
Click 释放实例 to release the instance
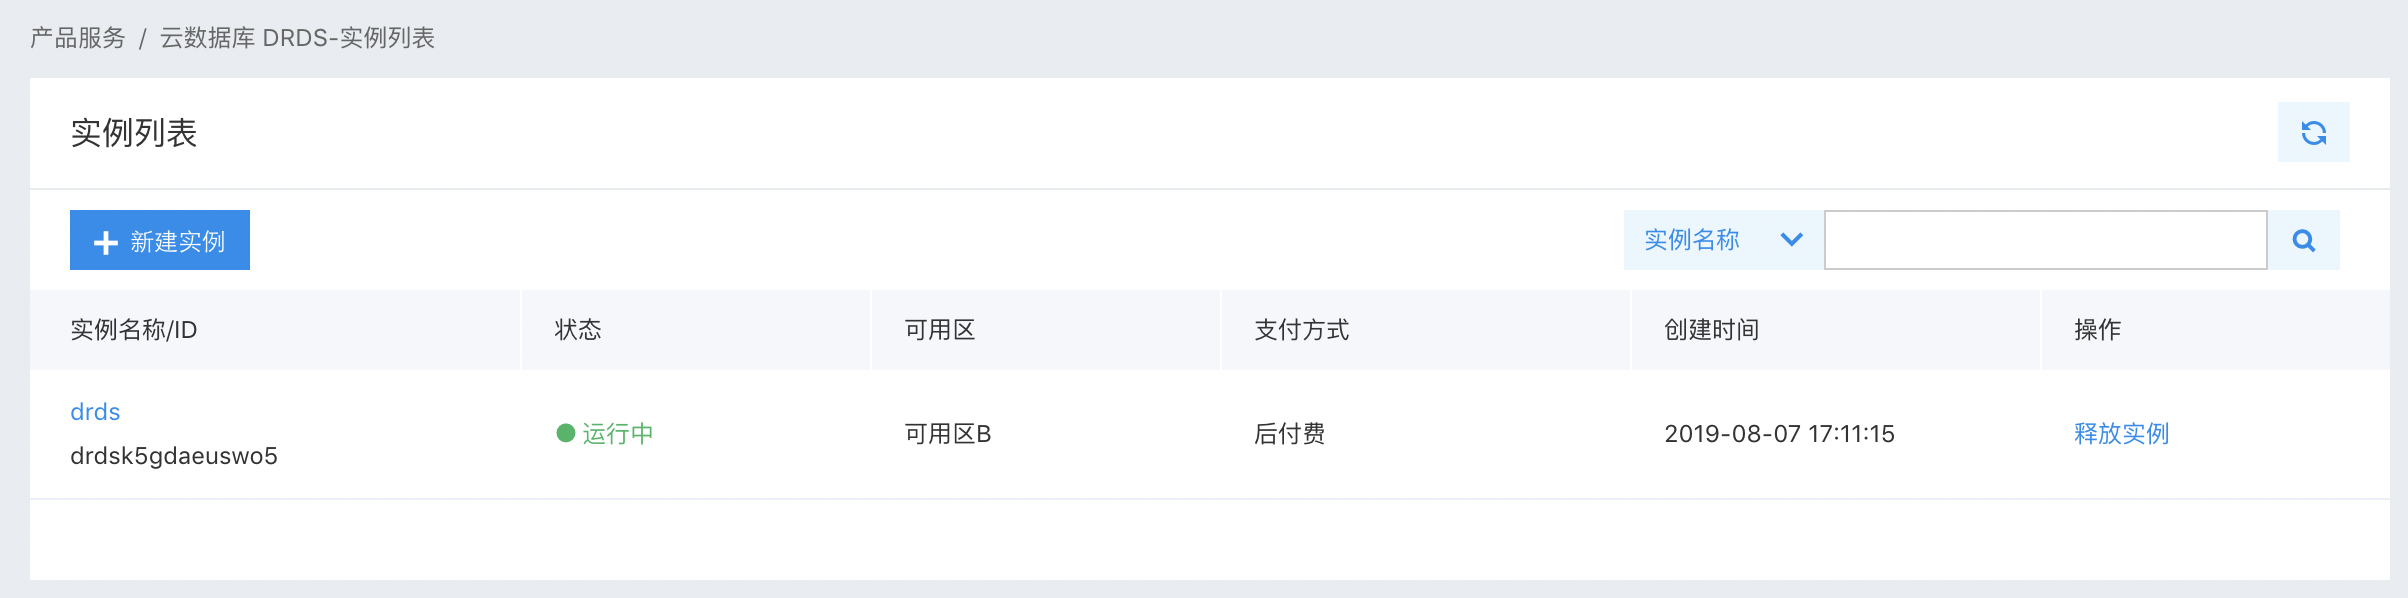click(2121, 433)
